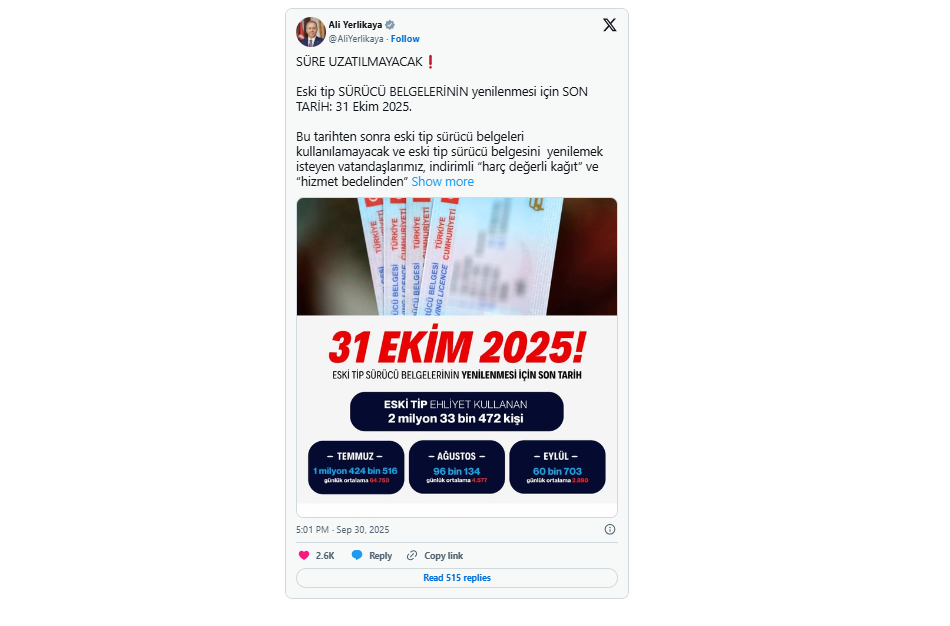This screenshot has width=950, height=626.
Task: Click the Copy link text
Action: (443, 555)
